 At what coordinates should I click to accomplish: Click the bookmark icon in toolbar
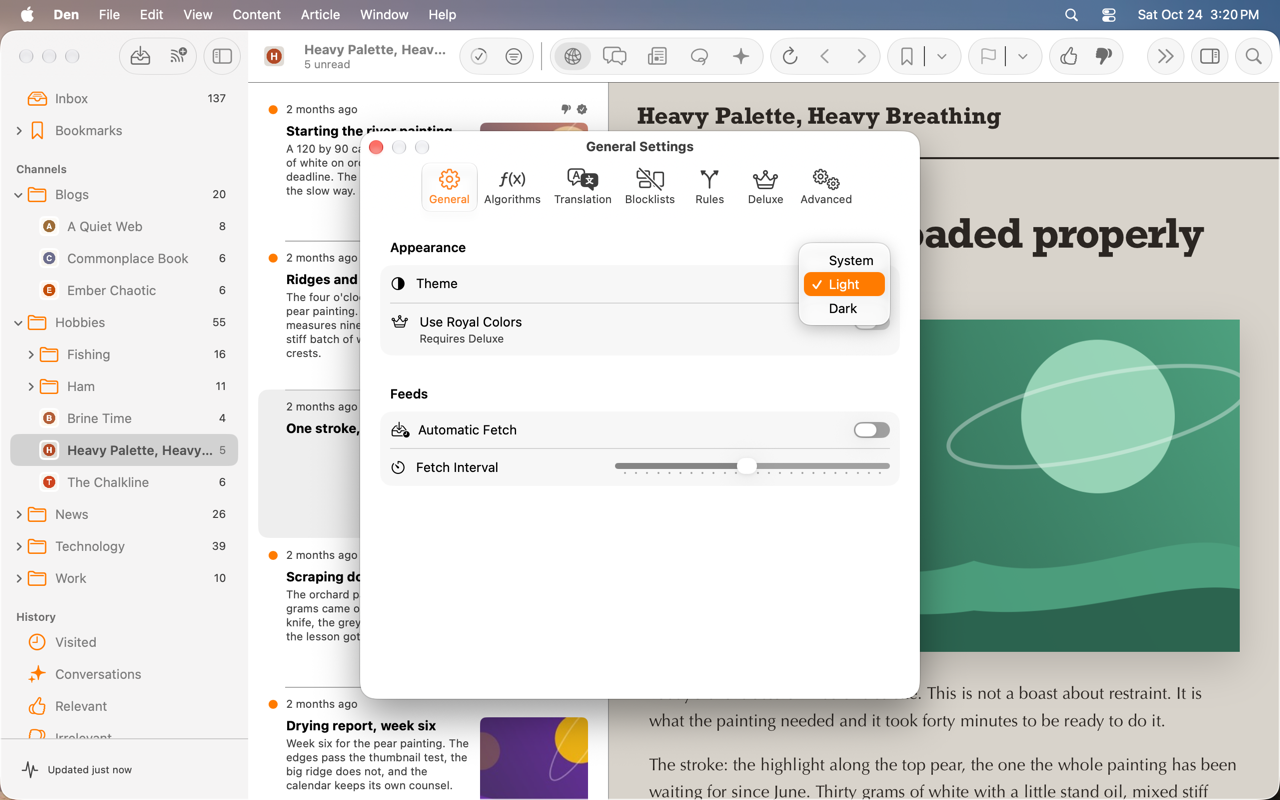[x=907, y=57]
